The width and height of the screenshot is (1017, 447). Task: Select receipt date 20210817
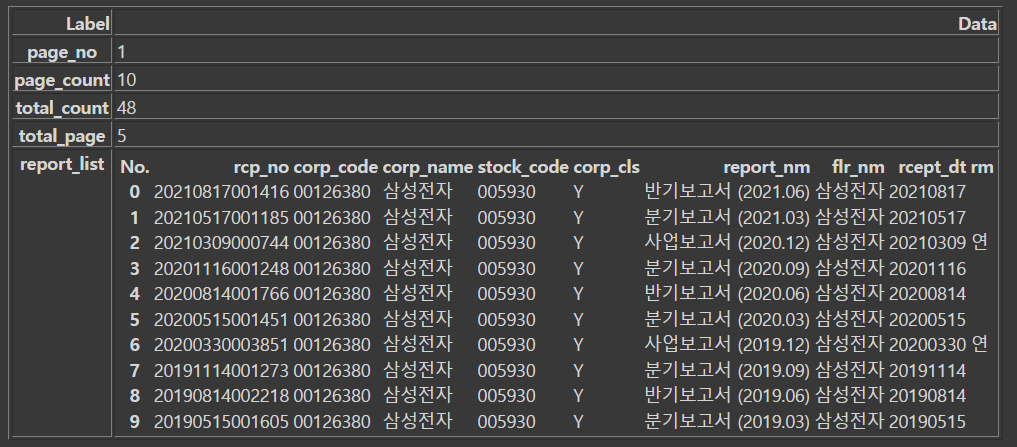(x=927, y=192)
